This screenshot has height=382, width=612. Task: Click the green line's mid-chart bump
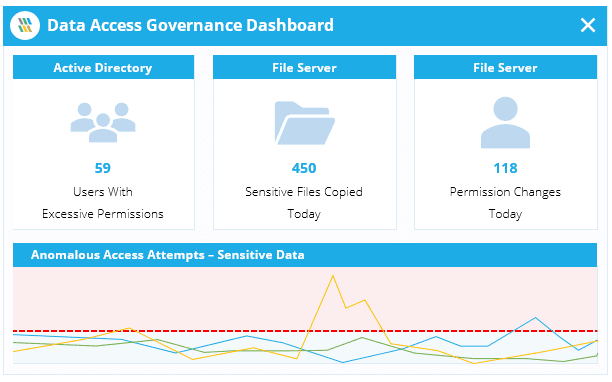click(362, 338)
